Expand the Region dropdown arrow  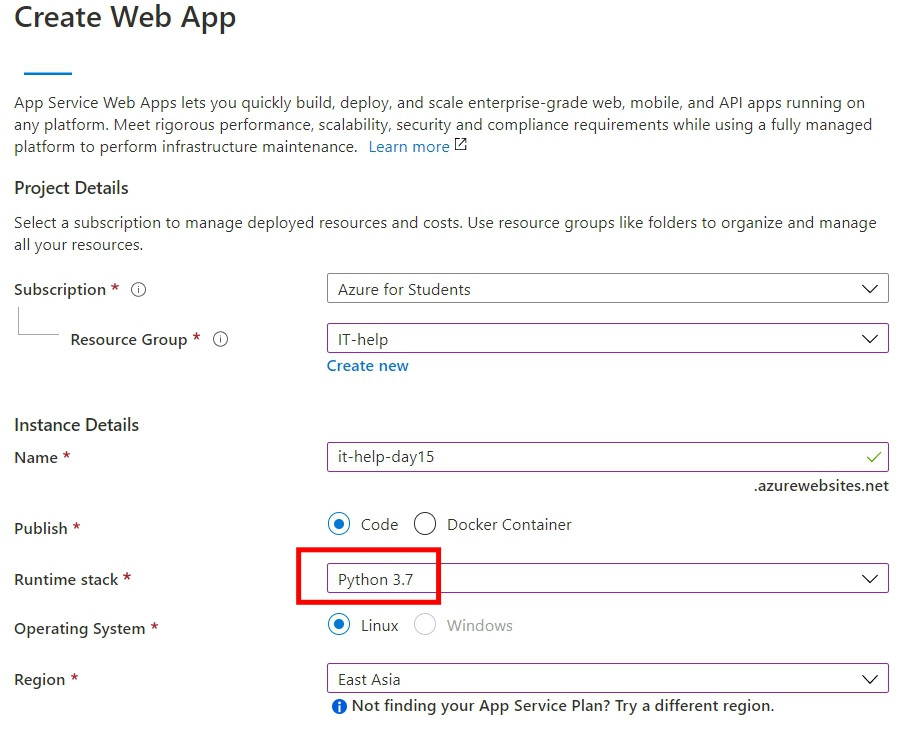[870, 679]
